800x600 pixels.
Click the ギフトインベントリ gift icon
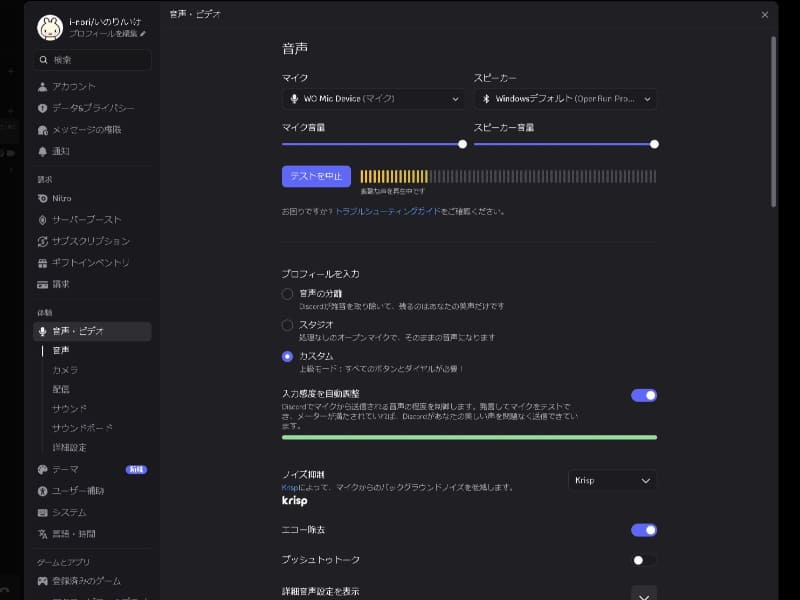tap(42, 263)
